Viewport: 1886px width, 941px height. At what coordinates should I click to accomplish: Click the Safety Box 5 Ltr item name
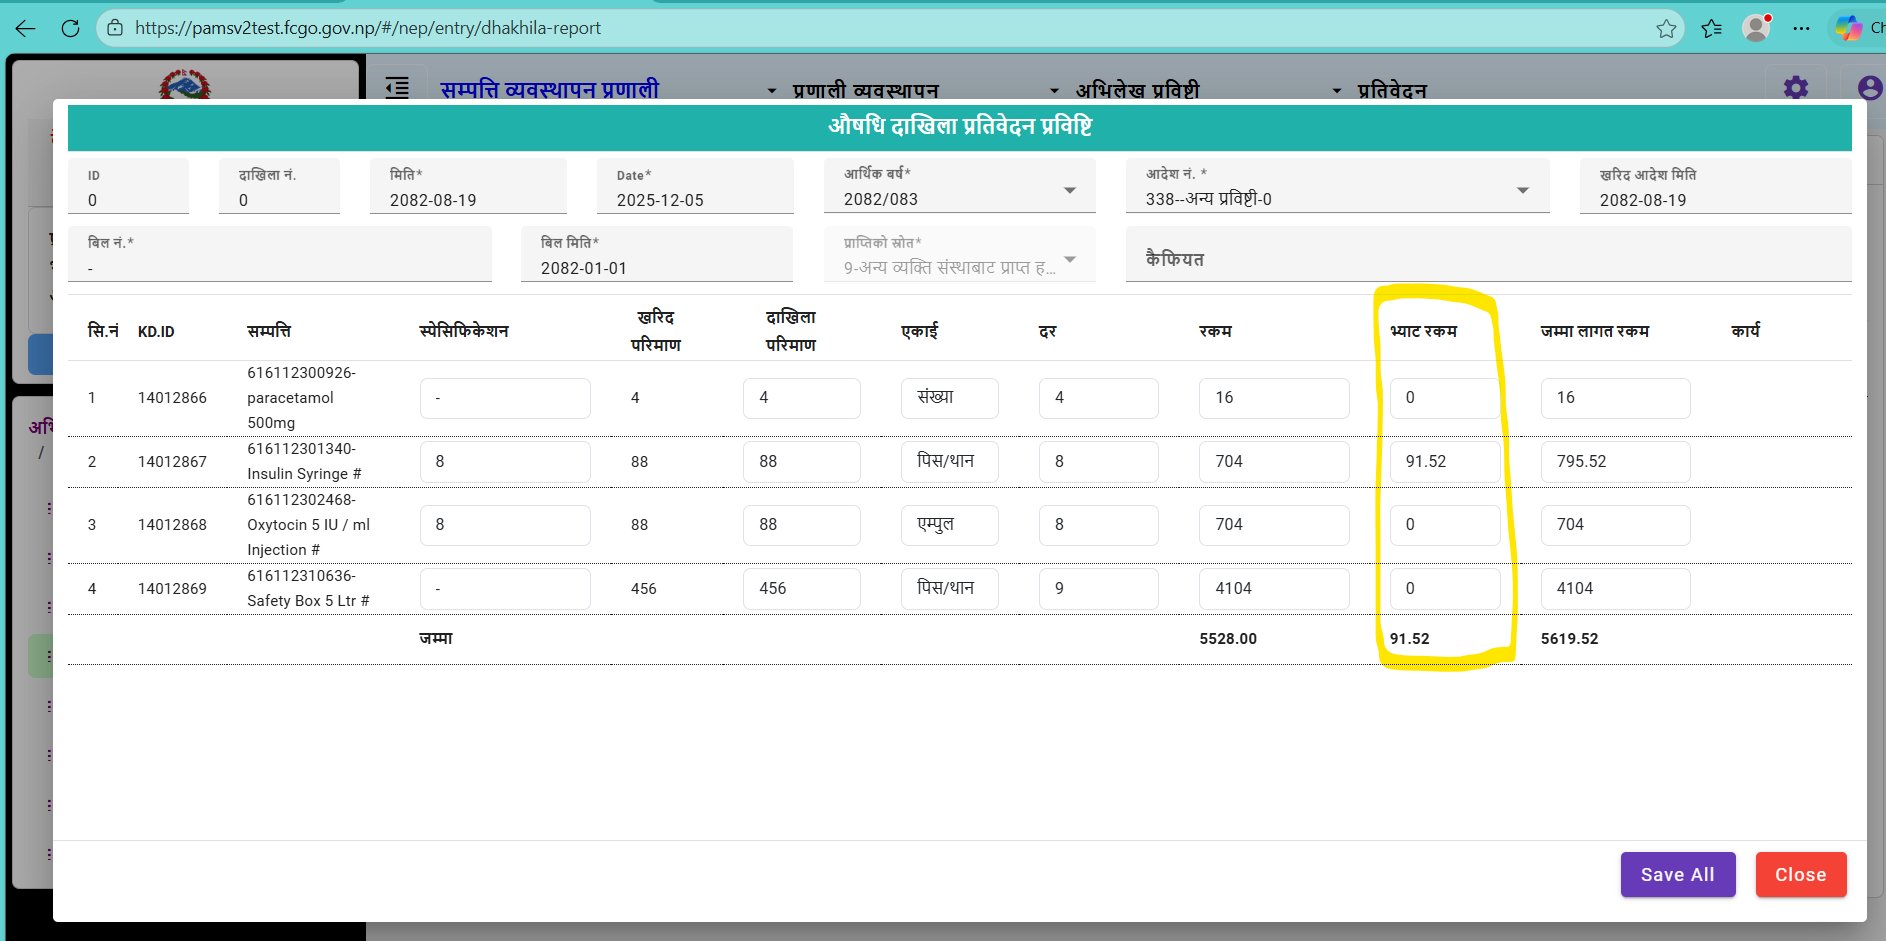click(x=309, y=589)
